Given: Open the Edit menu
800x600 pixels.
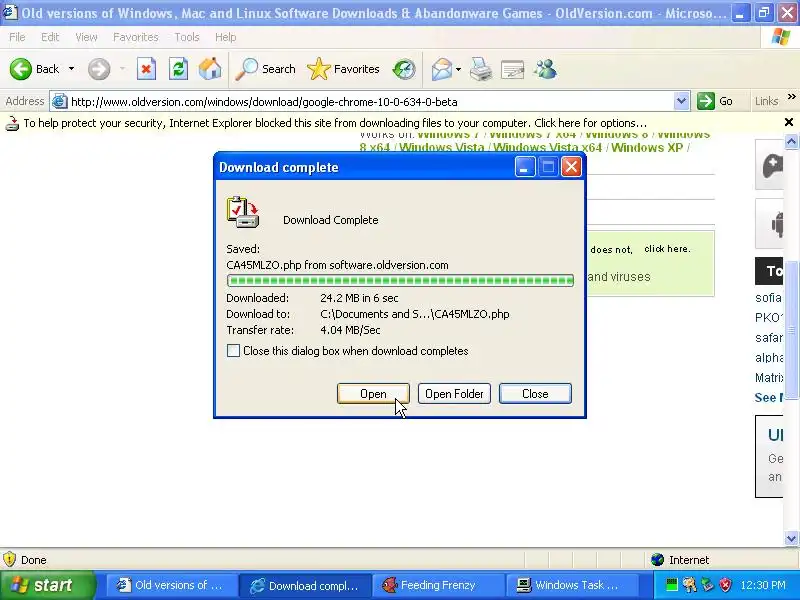Looking at the screenshot, I should (50, 37).
